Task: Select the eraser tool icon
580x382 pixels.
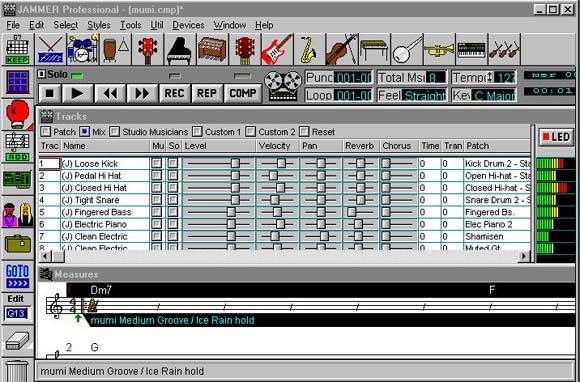Action: point(17,341)
